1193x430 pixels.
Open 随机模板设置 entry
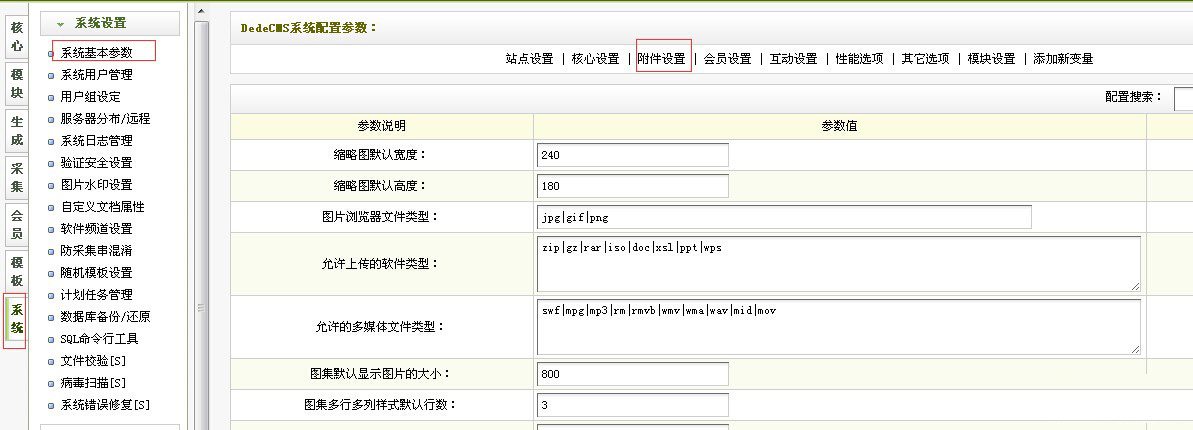coord(97,272)
